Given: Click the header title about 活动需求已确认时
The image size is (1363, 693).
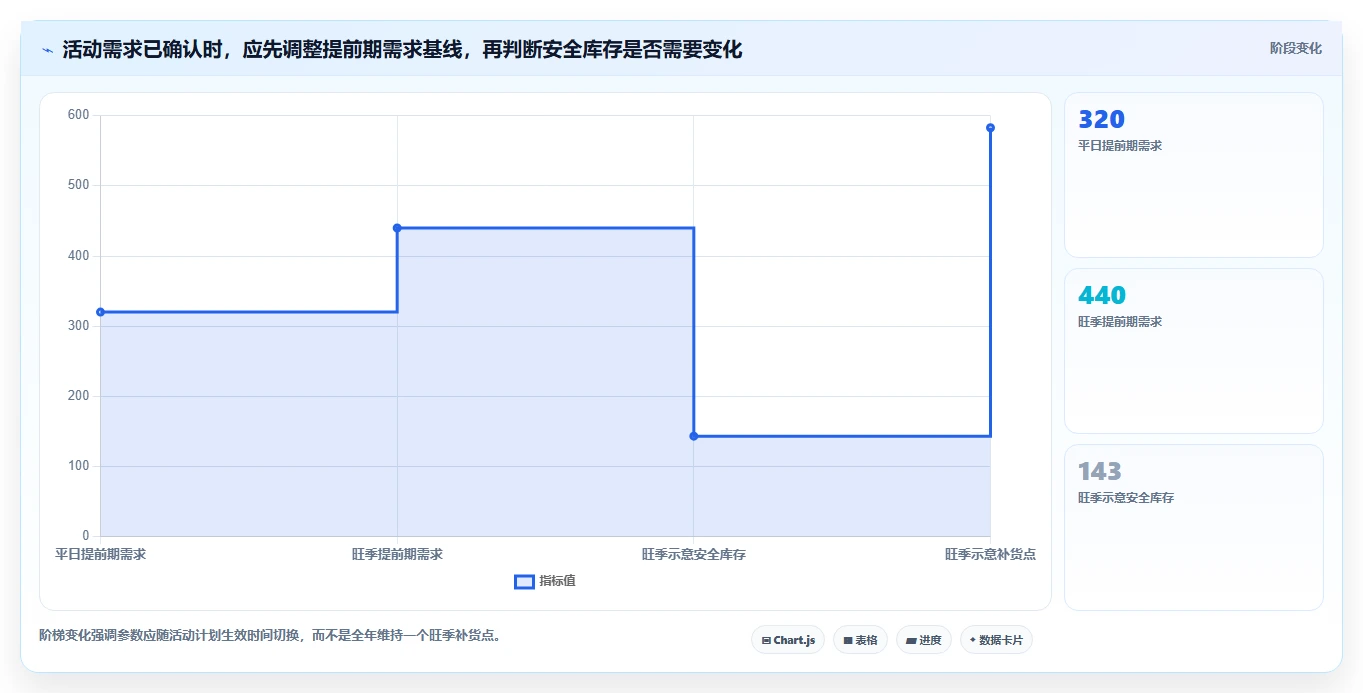Looking at the screenshot, I should click(x=402, y=49).
